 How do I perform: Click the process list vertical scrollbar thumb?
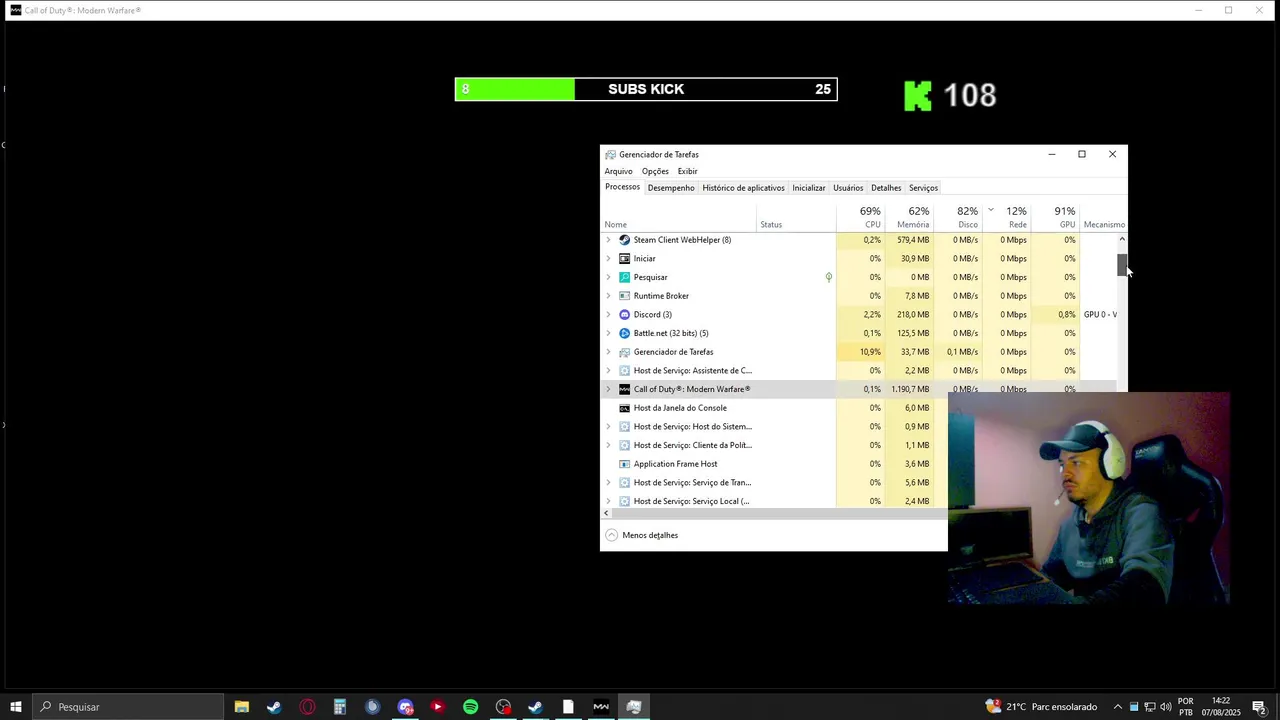point(1122,264)
